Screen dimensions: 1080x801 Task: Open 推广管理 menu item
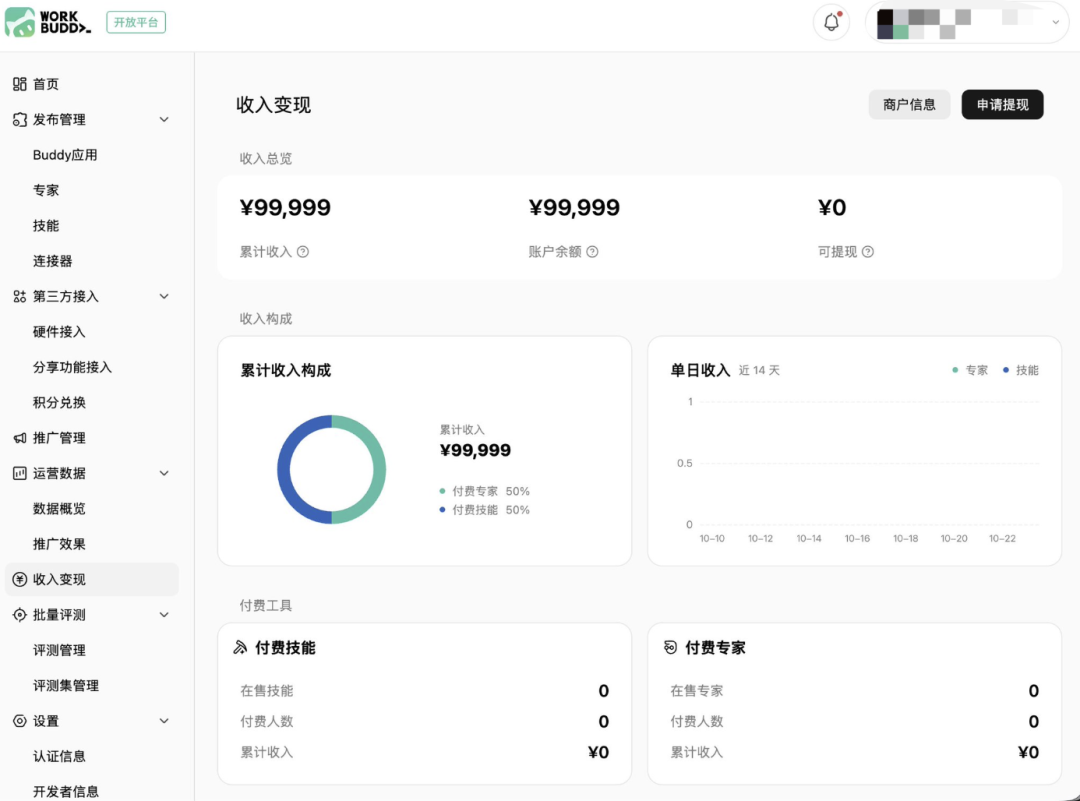[x=59, y=438]
